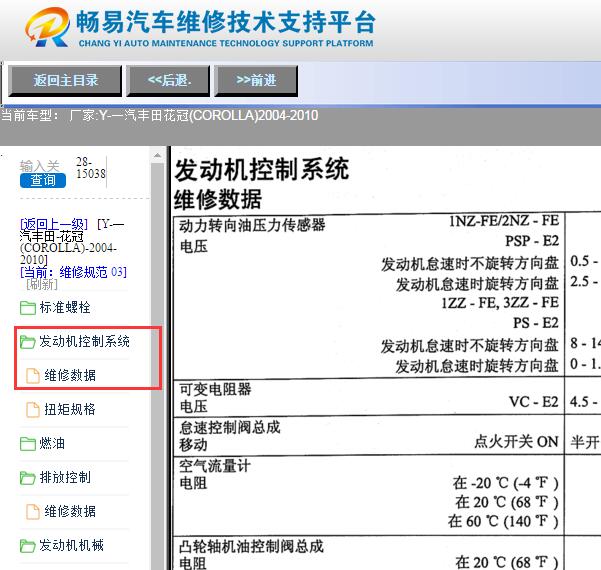Click the 畅易汽车维修技术支持平台 title

click(225, 23)
